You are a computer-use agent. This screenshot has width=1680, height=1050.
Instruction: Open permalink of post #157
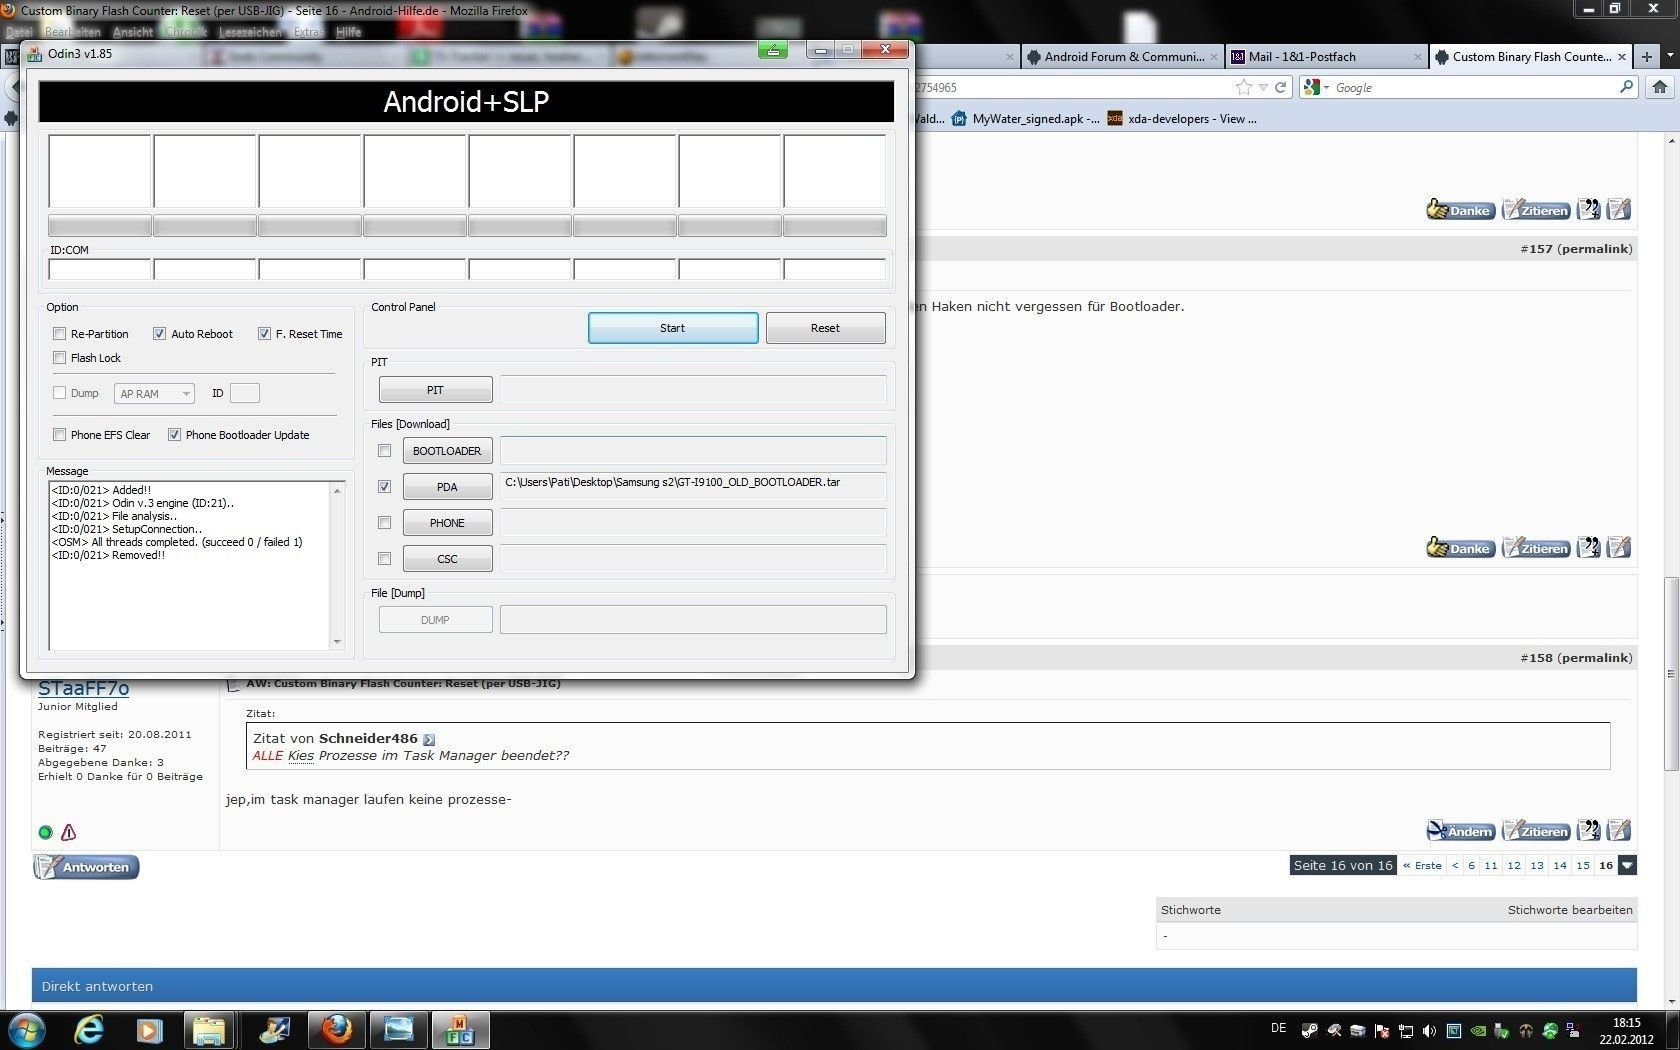coord(1595,249)
